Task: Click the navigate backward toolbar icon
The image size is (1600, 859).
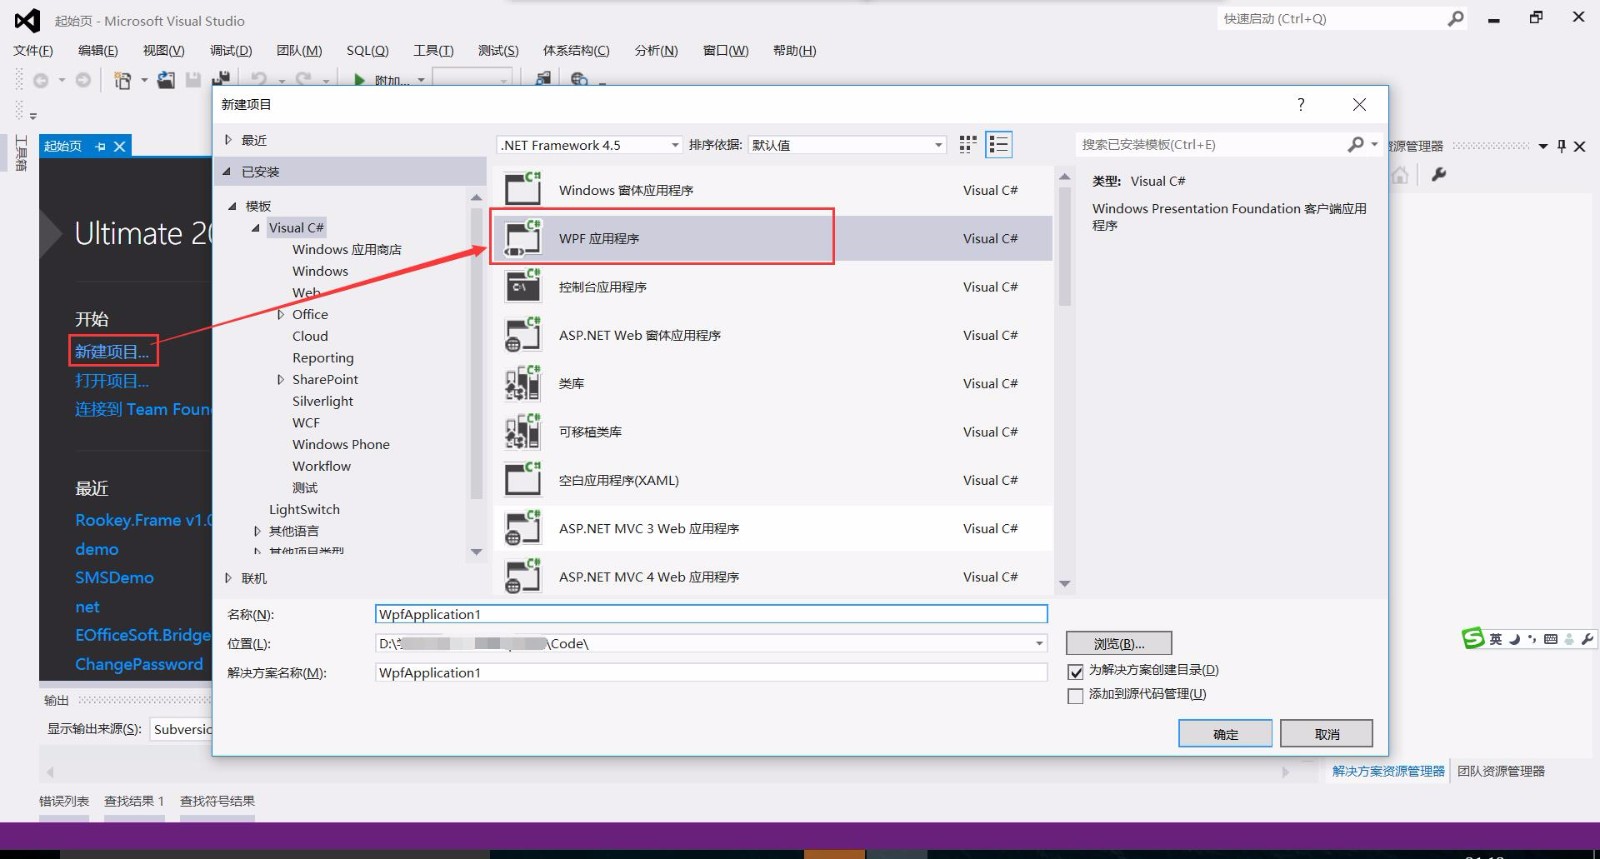Action: [x=41, y=80]
